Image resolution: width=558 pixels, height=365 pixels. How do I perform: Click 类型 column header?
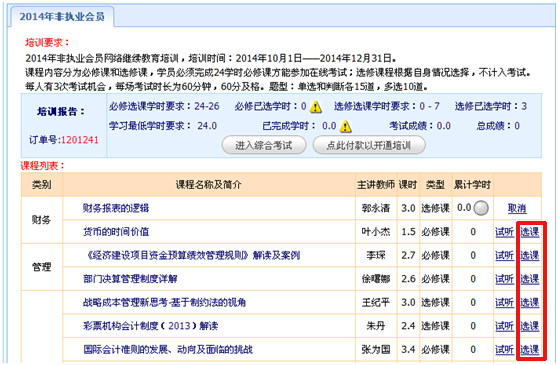(436, 185)
